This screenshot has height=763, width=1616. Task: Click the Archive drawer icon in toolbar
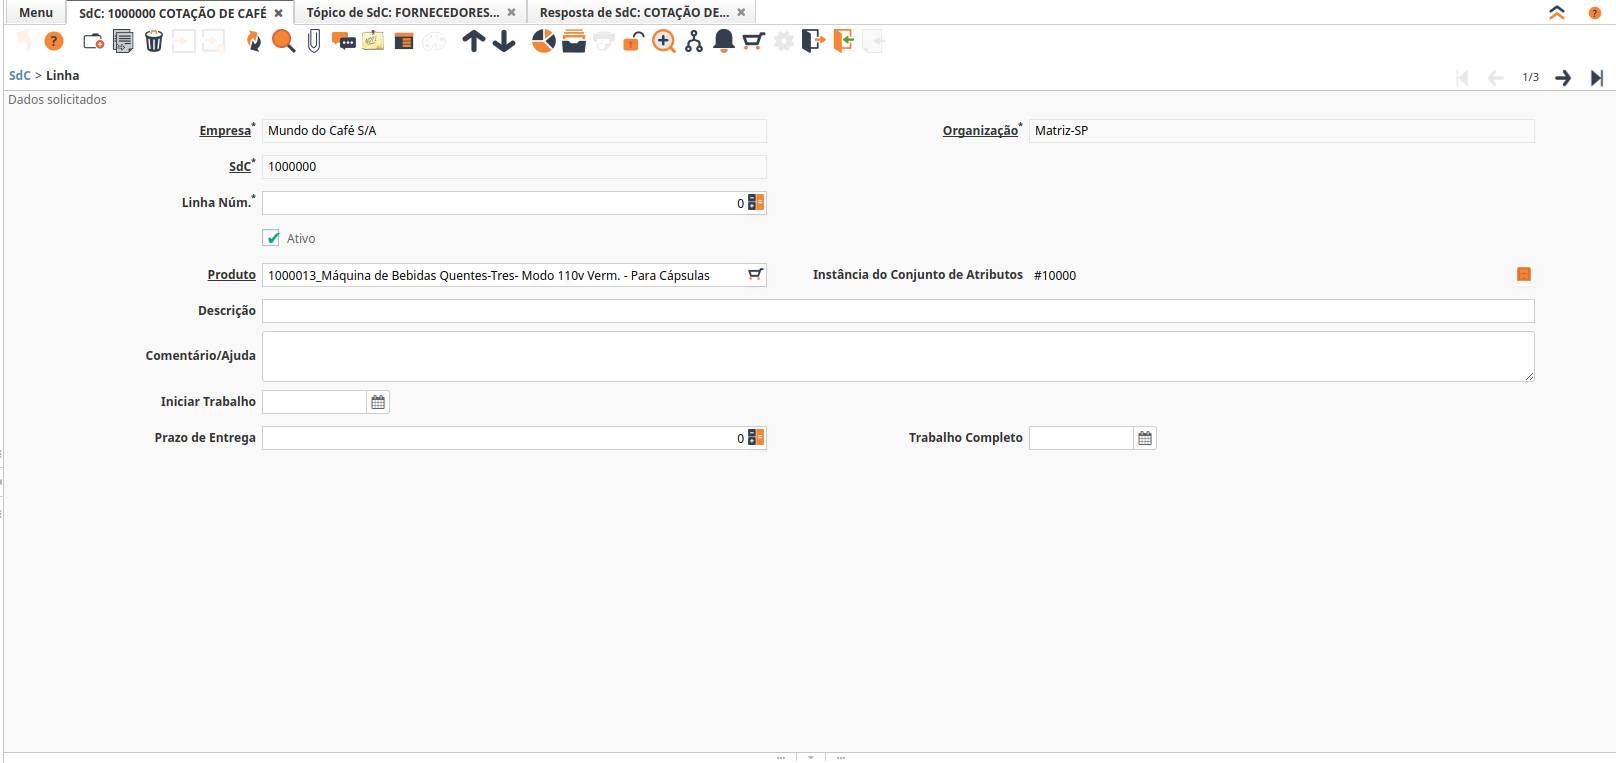click(574, 41)
